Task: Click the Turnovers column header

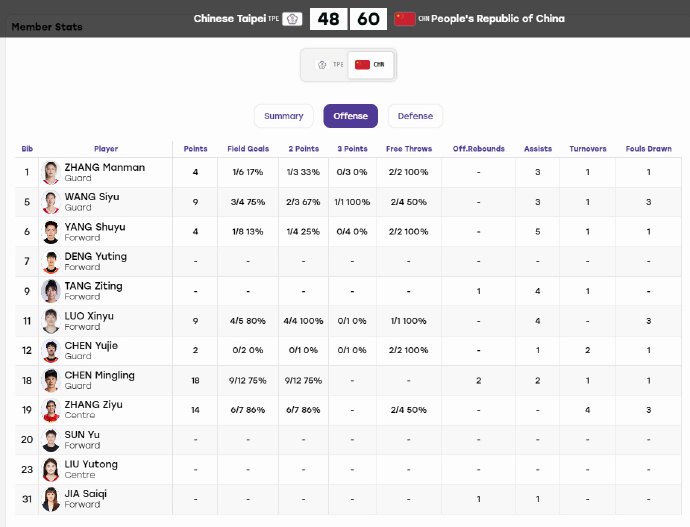Action: coord(588,149)
